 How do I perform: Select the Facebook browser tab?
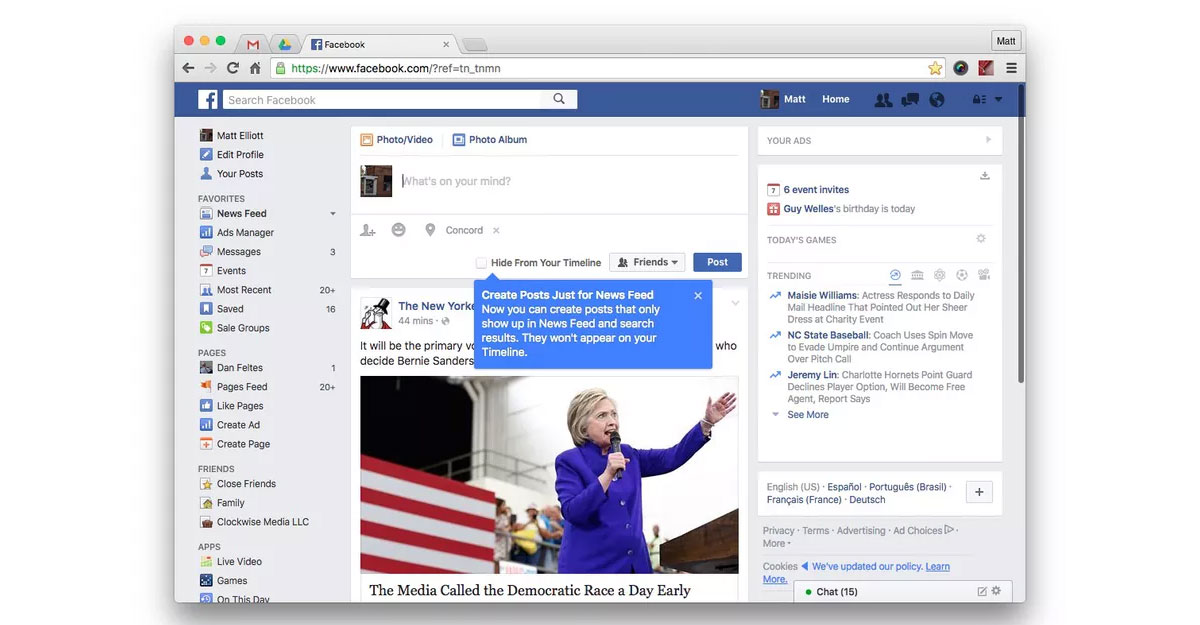click(380, 44)
